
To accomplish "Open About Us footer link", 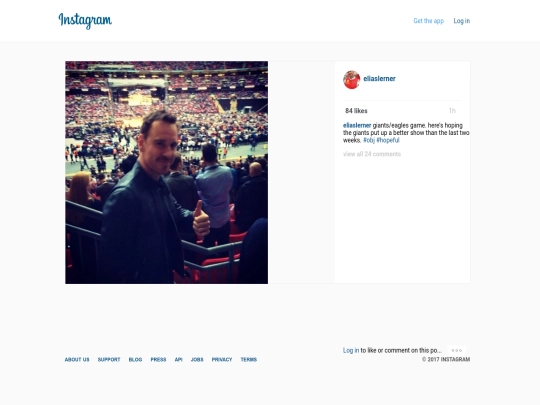I will [77, 360].
